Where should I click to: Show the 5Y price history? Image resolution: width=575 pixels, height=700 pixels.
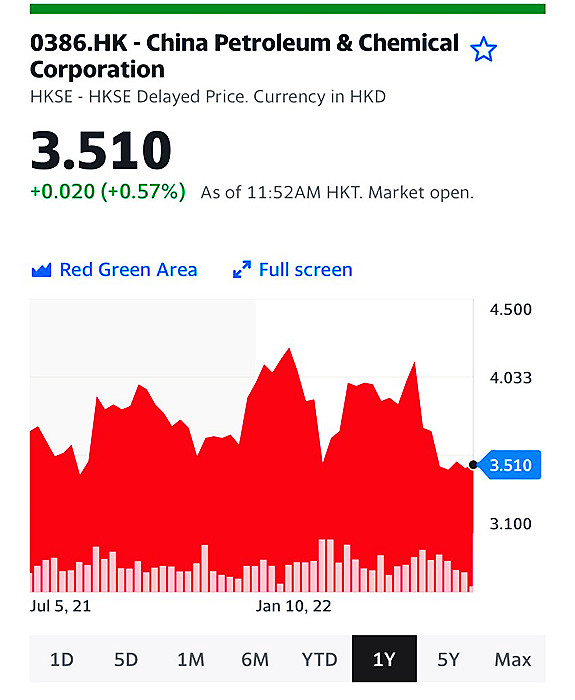(x=448, y=659)
